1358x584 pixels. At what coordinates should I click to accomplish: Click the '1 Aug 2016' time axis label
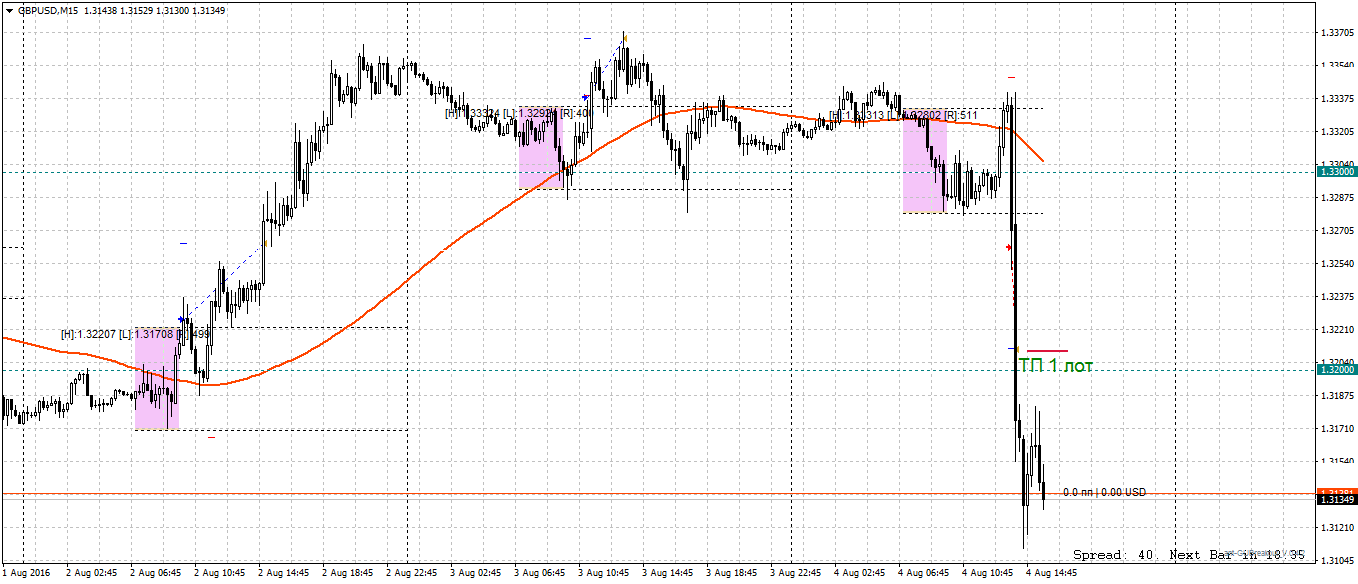[27, 573]
